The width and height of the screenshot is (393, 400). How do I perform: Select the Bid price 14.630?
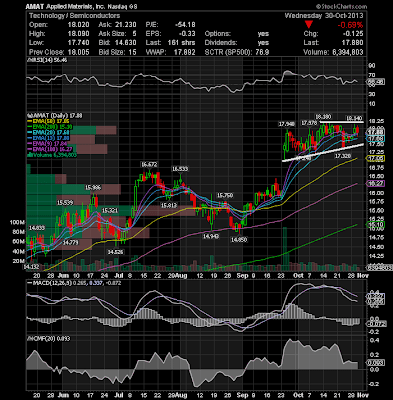click(127, 43)
